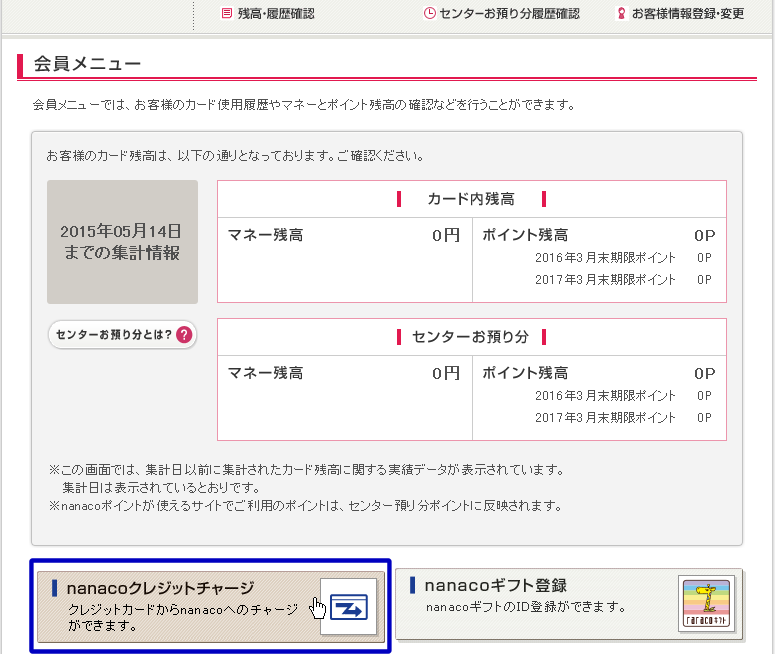The image size is (775, 654).
Task: Open お客様情報登録・変更 in the top menu
Action: [x=688, y=14]
